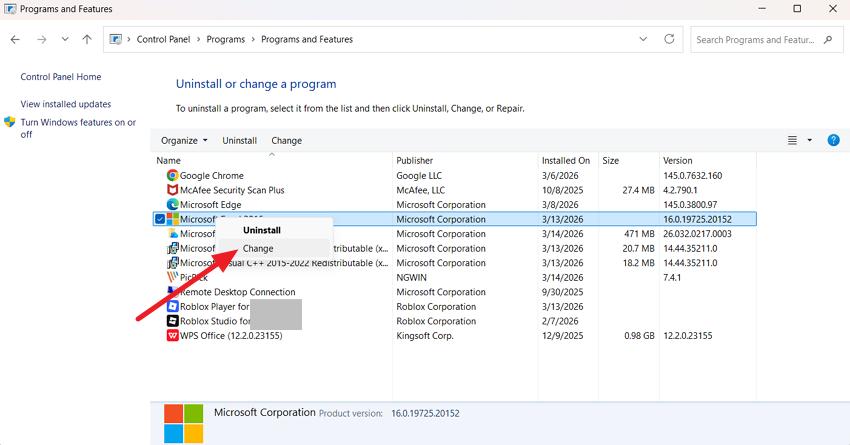Uncheck the selected Microsoft row checkbox
Image resolution: width=850 pixels, height=445 pixels.
tap(160, 219)
